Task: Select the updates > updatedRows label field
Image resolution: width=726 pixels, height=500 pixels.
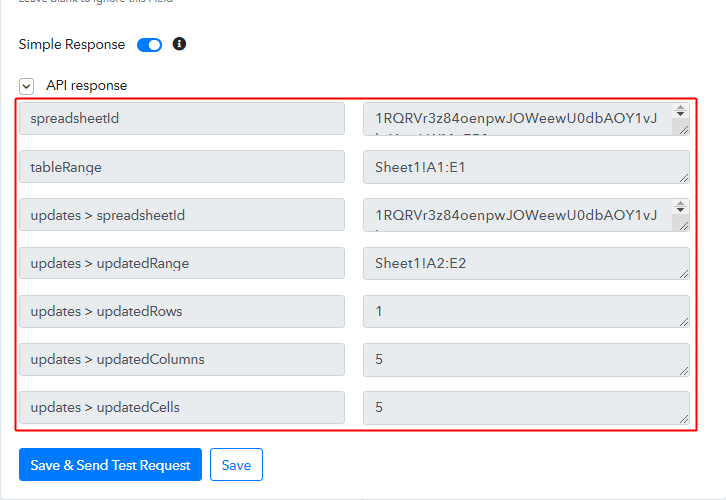Action: [x=182, y=311]
